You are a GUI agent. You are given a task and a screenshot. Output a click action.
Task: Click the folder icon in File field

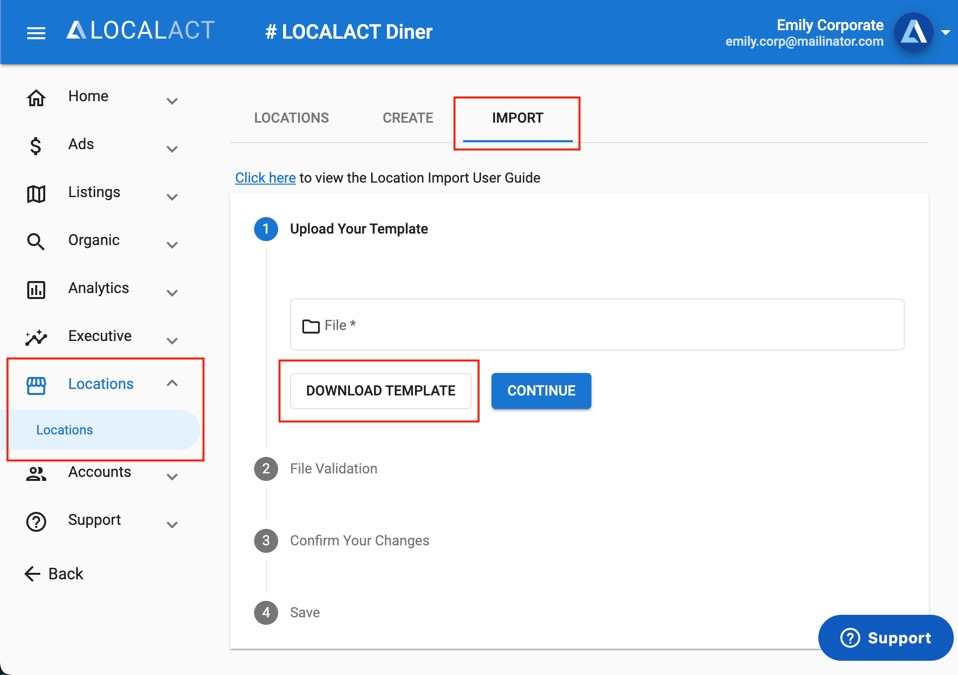click(x=311, y=326)
